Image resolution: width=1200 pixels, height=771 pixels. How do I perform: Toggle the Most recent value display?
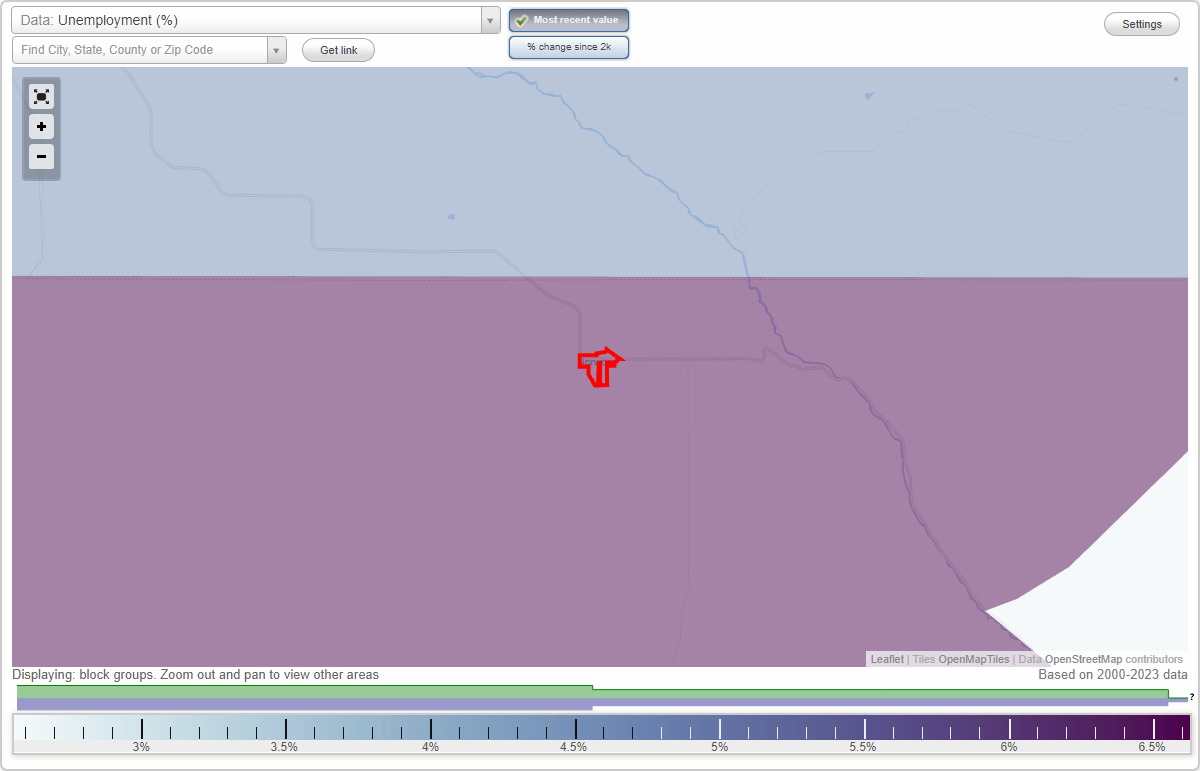[x=568, y=20]
